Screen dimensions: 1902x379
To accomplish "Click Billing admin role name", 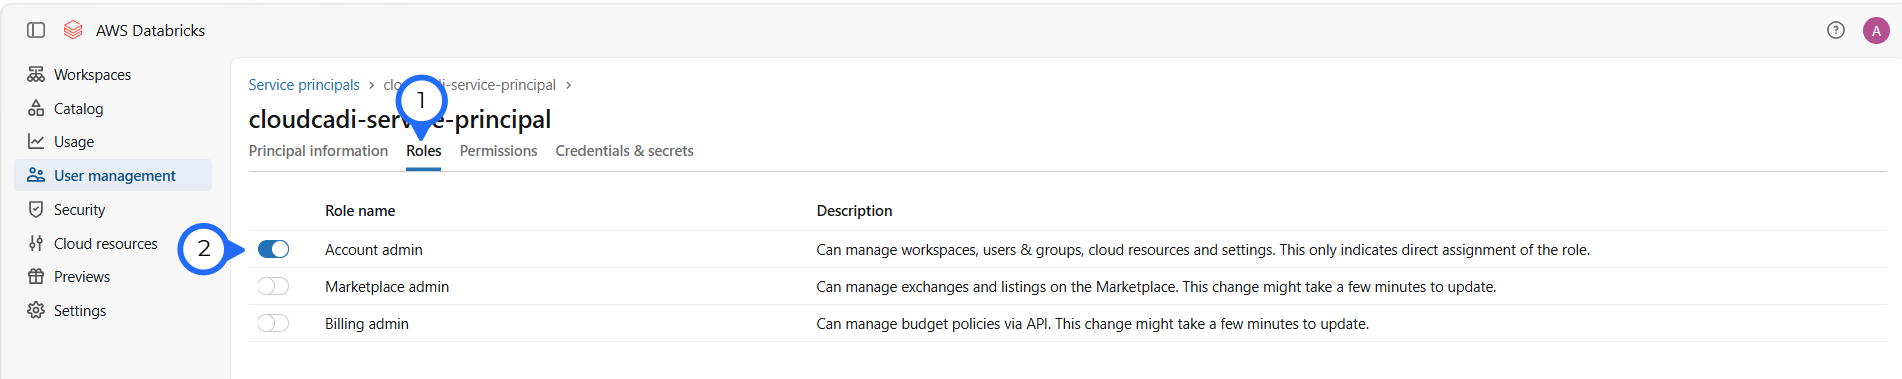I will point(367,324).
